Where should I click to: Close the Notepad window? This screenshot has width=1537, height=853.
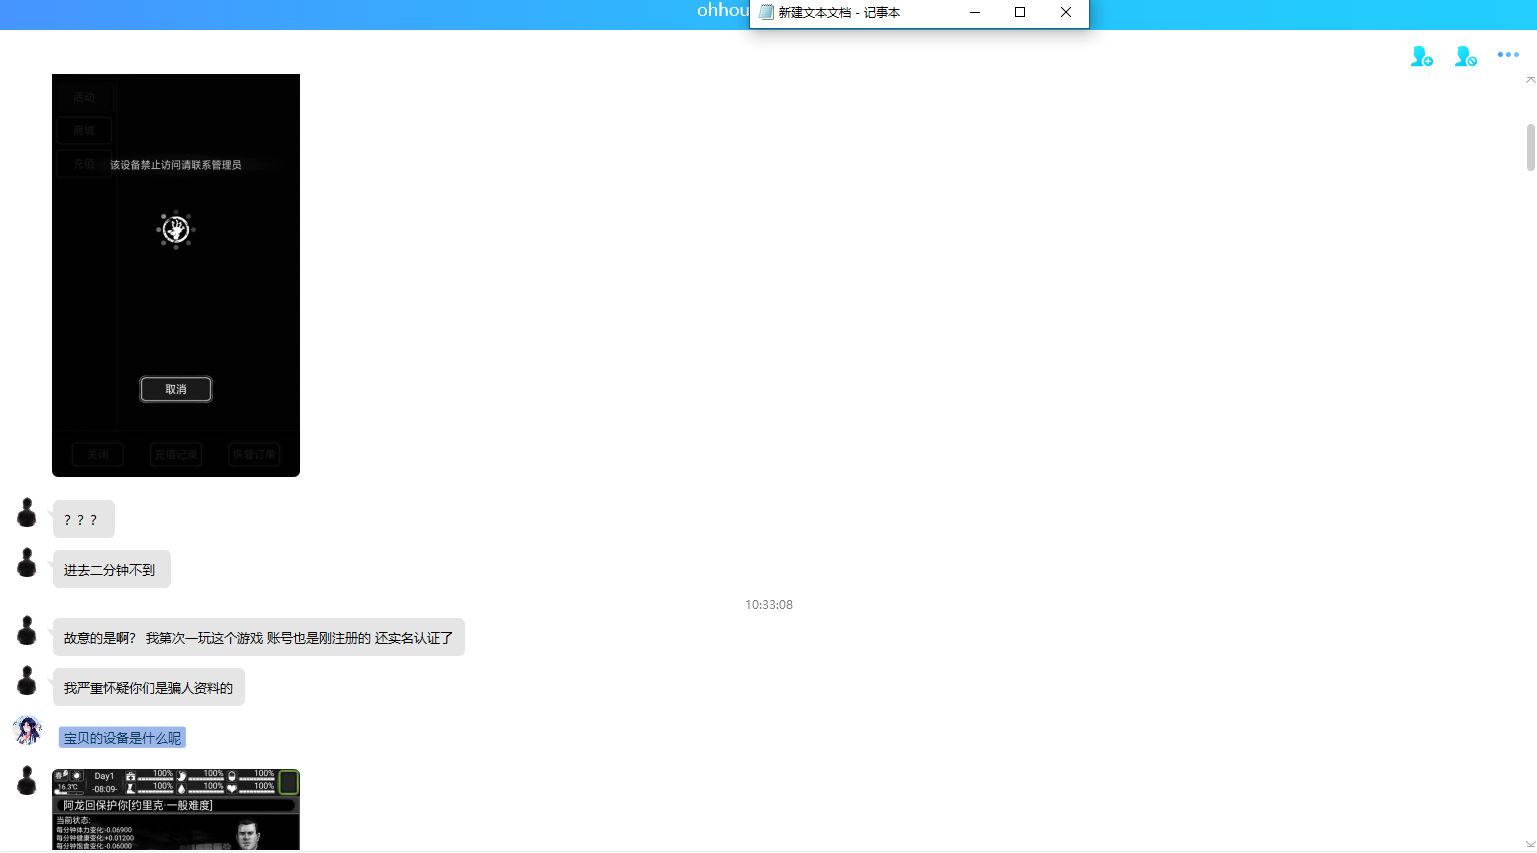click(1066, 12)
